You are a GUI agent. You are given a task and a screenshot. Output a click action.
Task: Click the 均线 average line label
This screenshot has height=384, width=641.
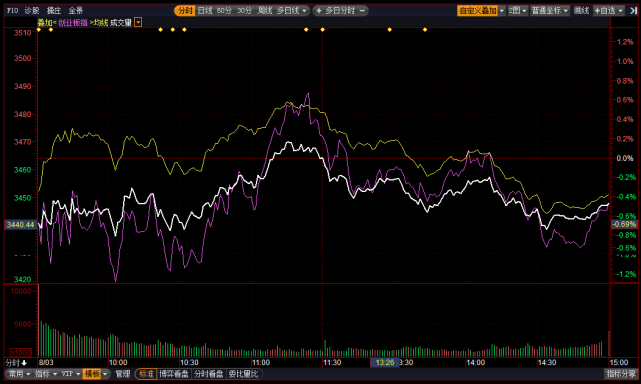101,22
